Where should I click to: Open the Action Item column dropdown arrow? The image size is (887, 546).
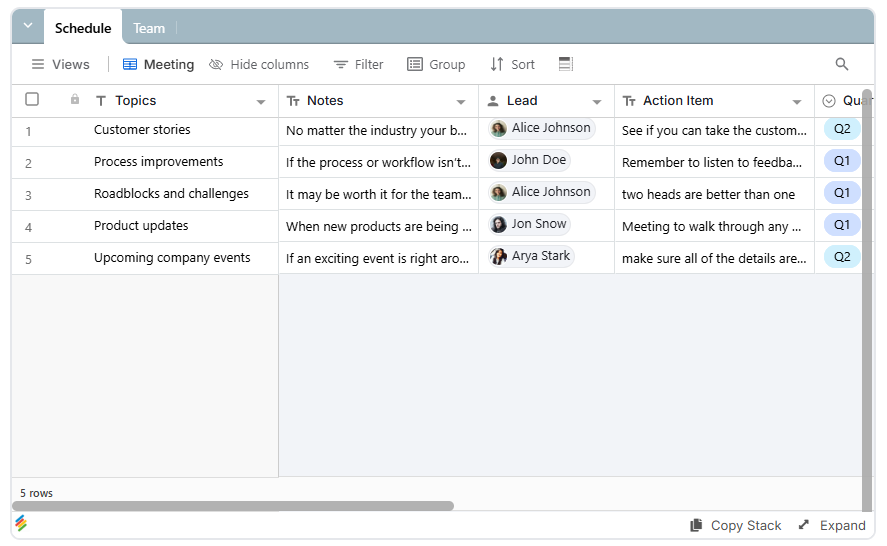[x=797, y=102]
